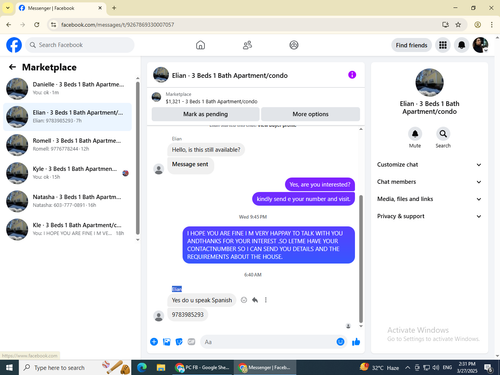
Task: Search in conversation magnifier icon
Action: (443, 134)
